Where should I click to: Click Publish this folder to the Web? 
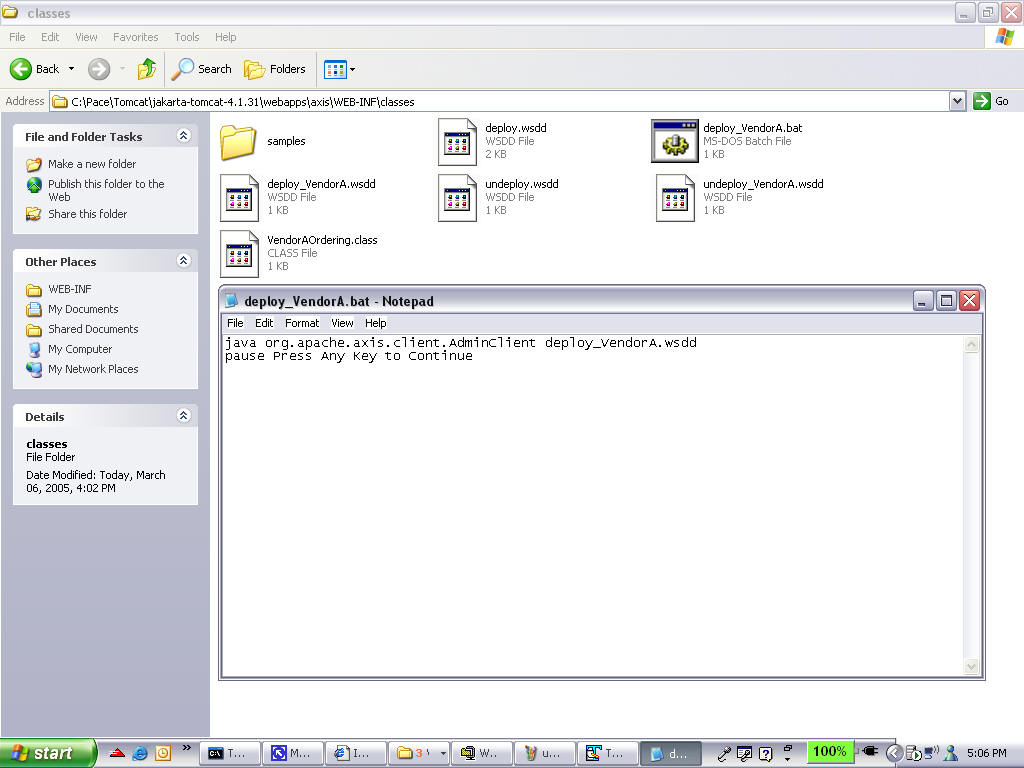(x=106, y=190)
